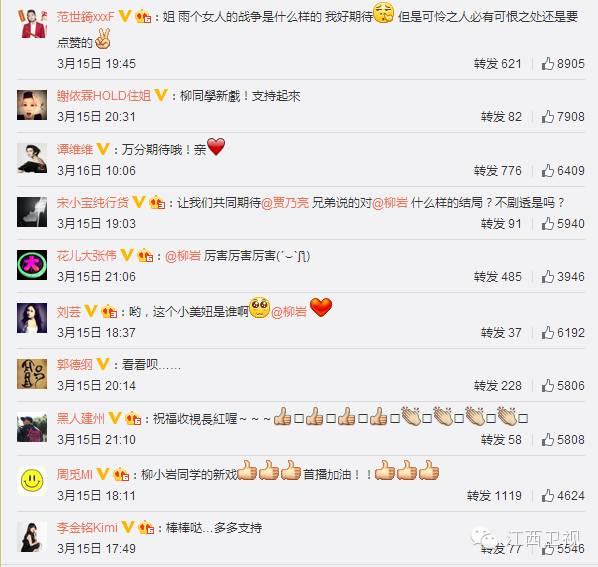This screenshot has height=567, width=598.
Task: Click 郭德纲's username link
Action: (74, 365)
